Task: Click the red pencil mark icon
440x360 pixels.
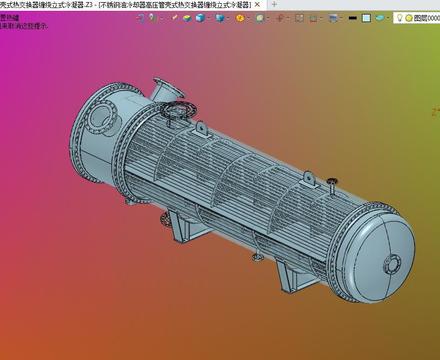Action: pos(175,18)
